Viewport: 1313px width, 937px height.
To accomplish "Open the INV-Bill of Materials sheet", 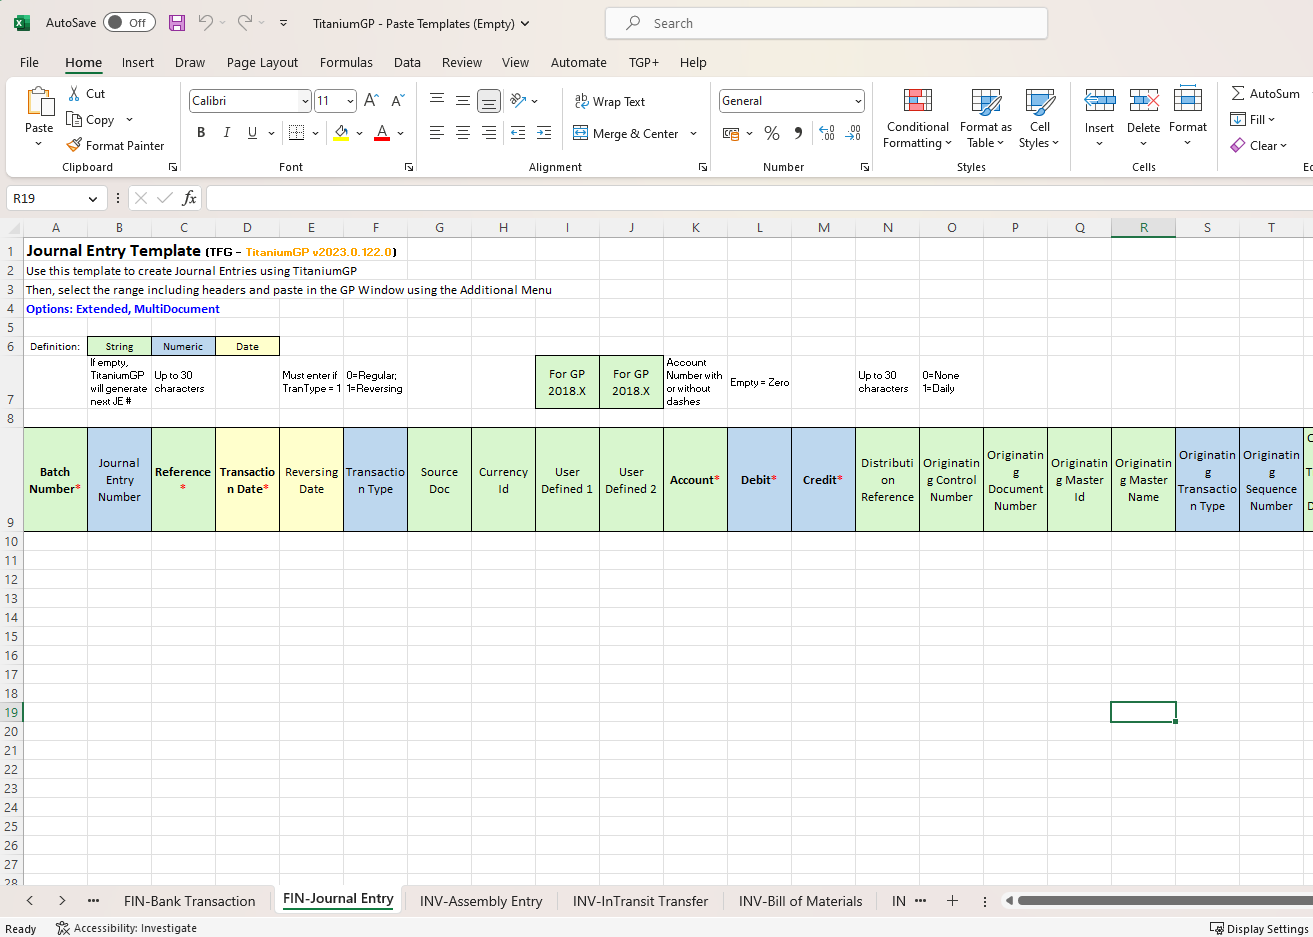I will 800,901.
